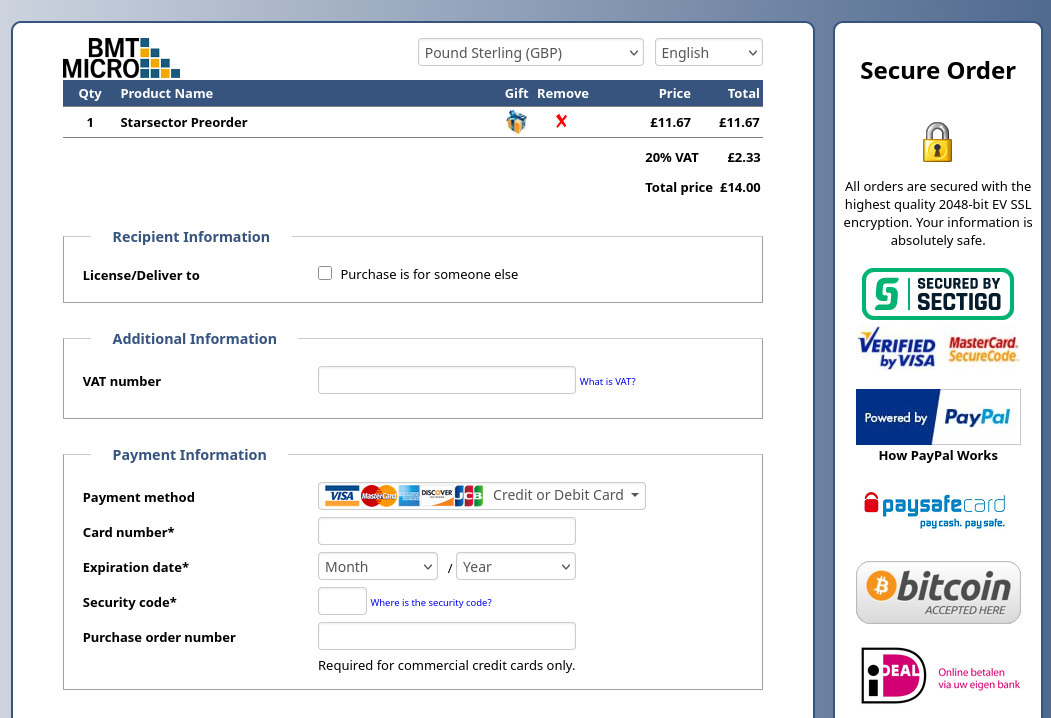Click the Starsector Preorder product name
Screen dimensions: 1051x718
[184, 123]
